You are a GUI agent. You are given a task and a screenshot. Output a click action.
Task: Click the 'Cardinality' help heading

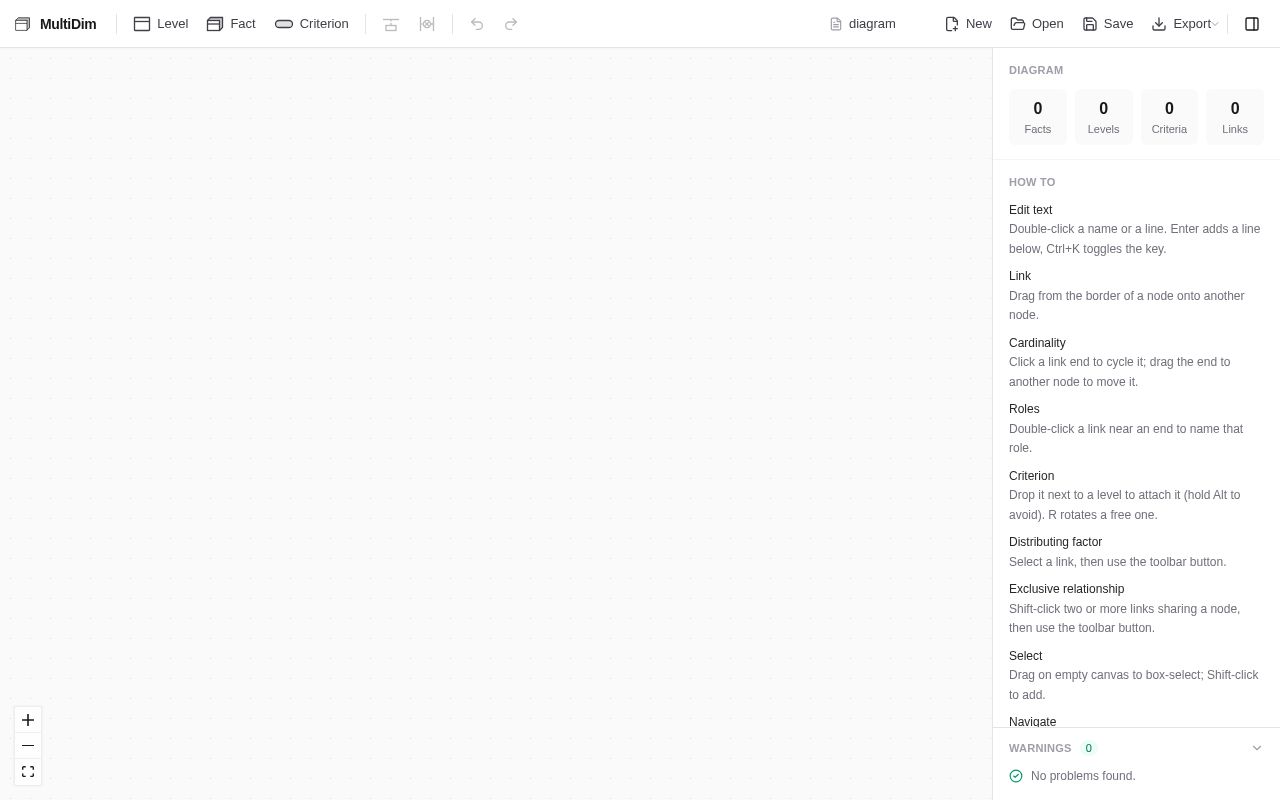pyautogui.click(x=1037, y=343)
